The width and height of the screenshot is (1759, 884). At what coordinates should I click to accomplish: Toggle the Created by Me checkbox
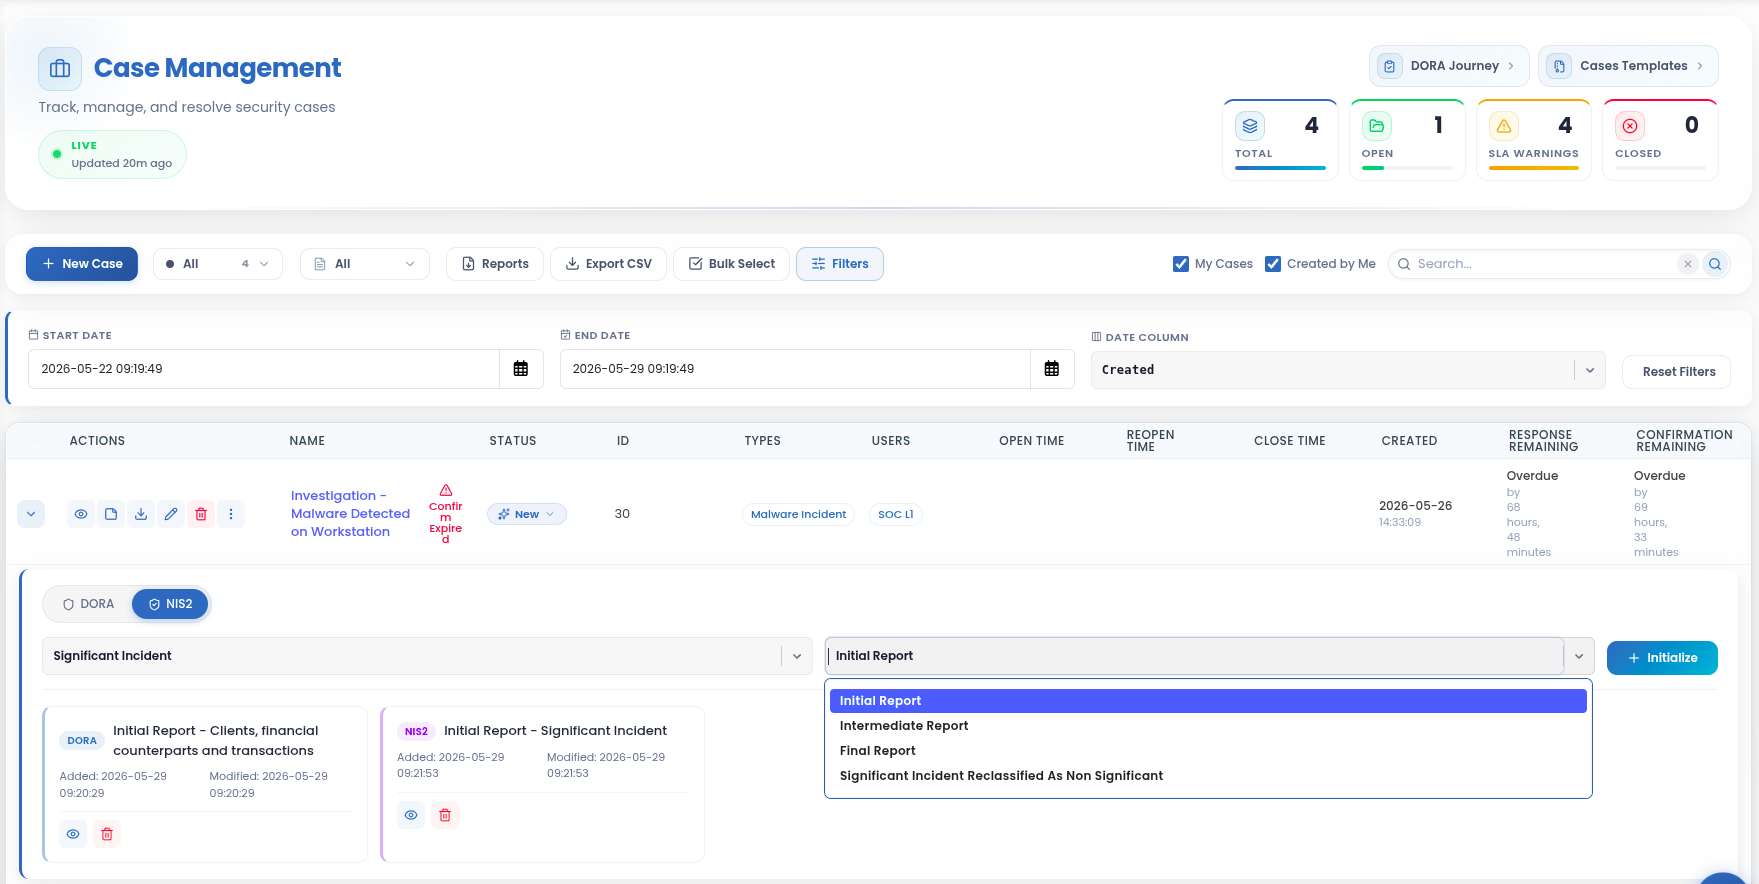pyautogui.click(x=1273, y=264)
